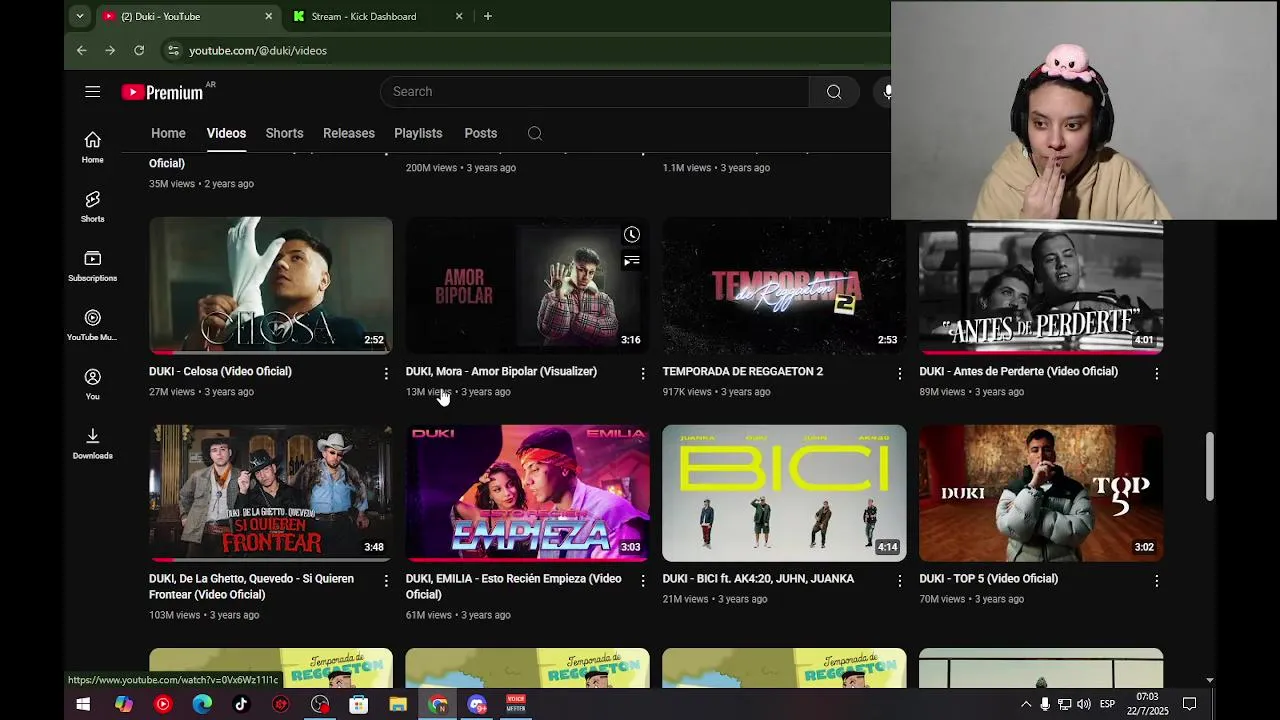Search within channel using magnifier icon
The height and width of the screenshot is (720, 1280).
(535, 133)
